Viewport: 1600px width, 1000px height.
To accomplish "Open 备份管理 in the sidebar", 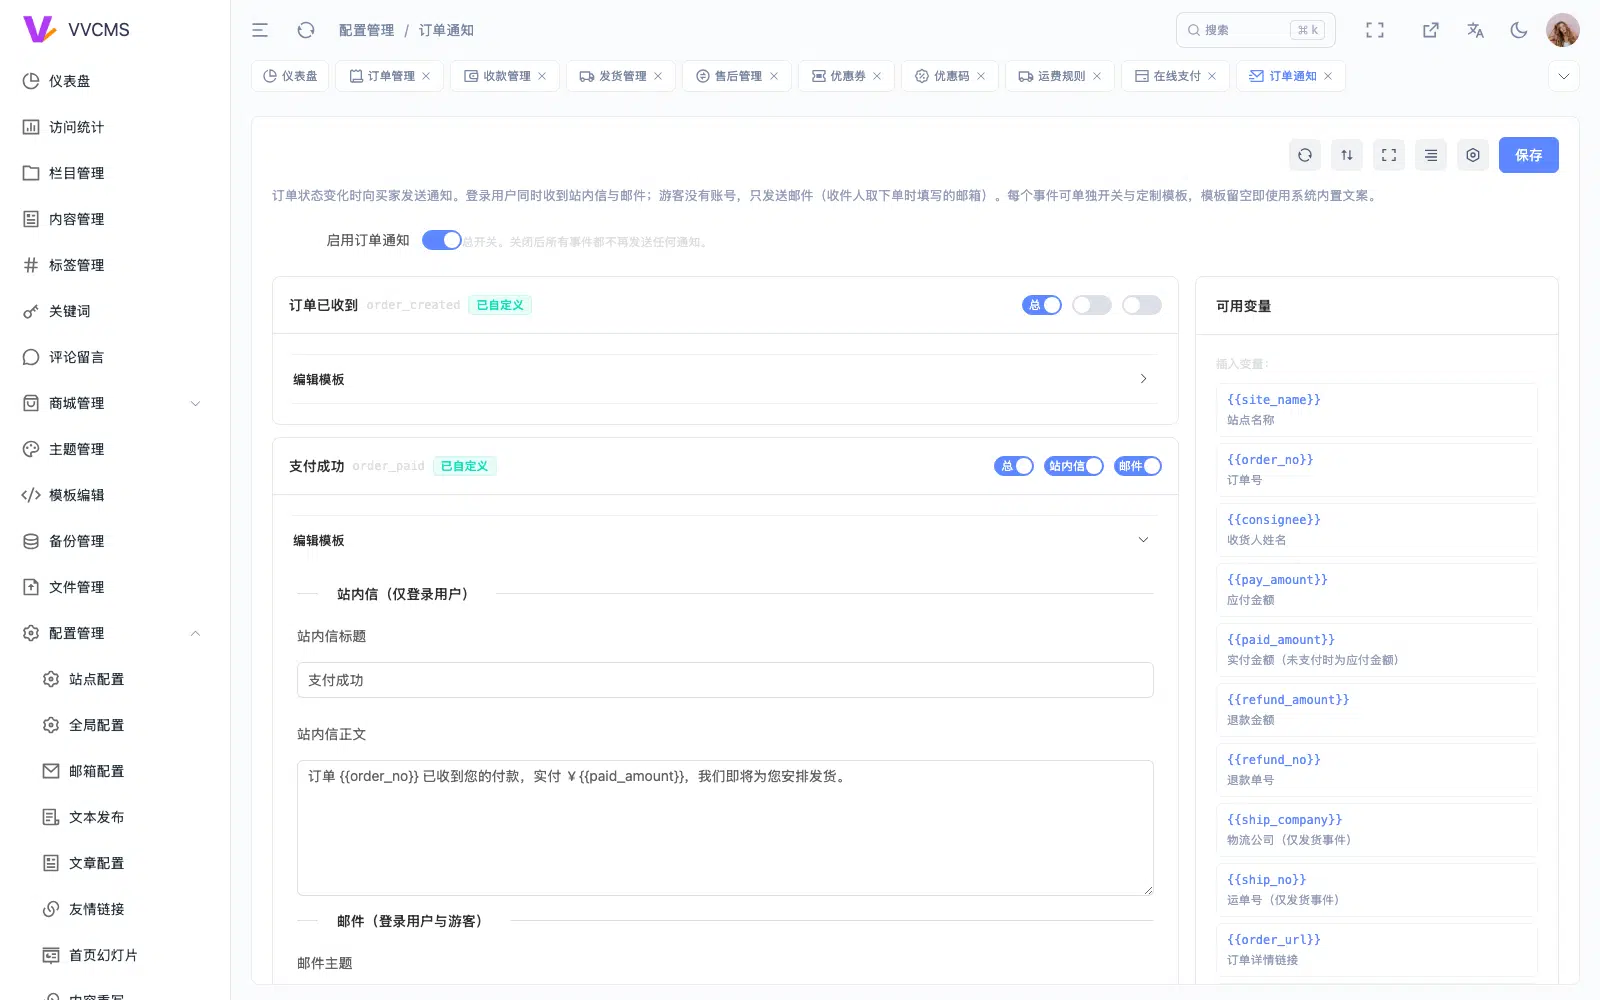I will click(115, 541).
